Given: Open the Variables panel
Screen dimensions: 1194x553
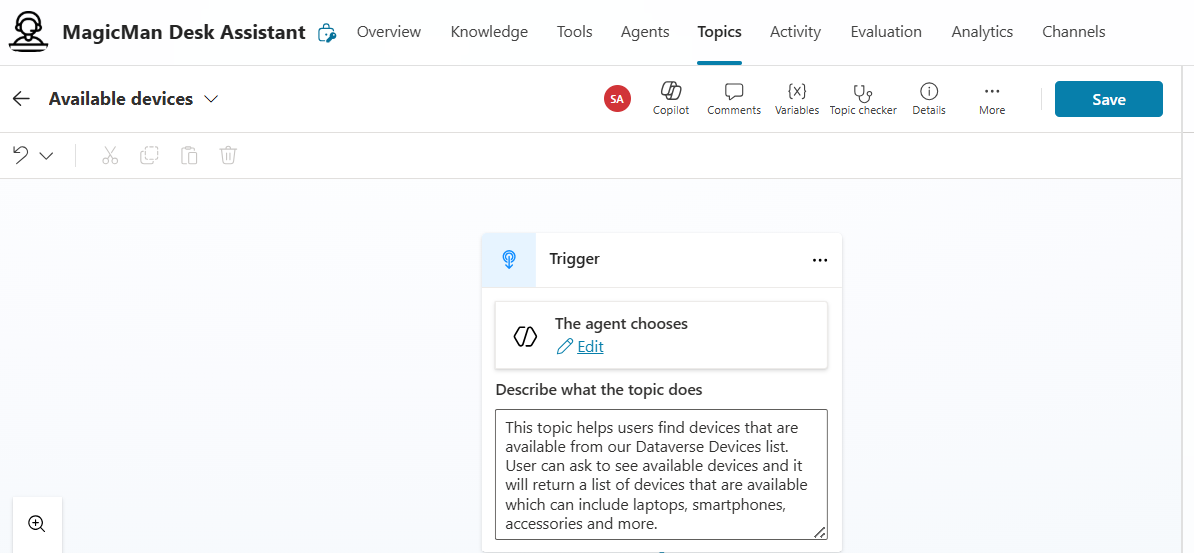Looking at the screenshot, I should [x=797, y=99].
